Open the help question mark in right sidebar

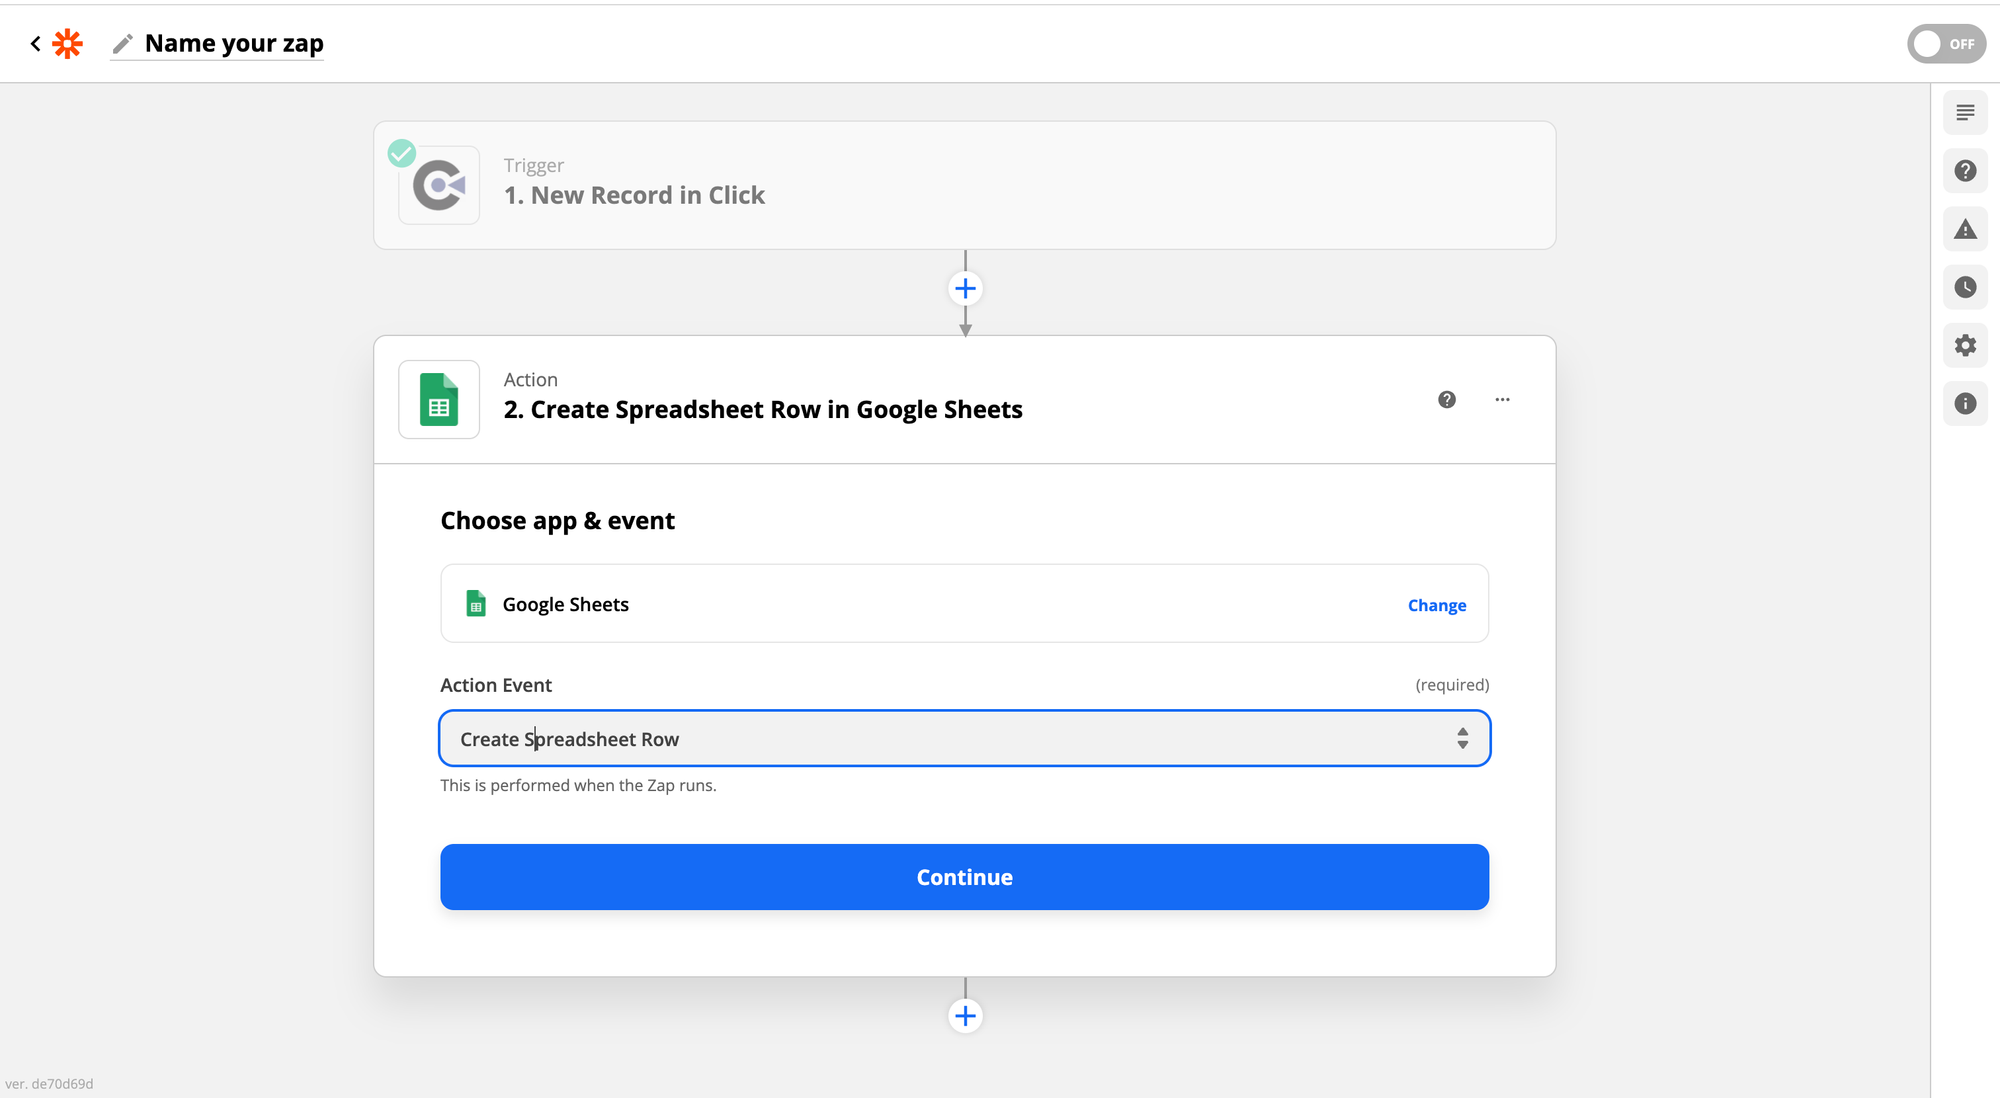tap(1965, 171)
